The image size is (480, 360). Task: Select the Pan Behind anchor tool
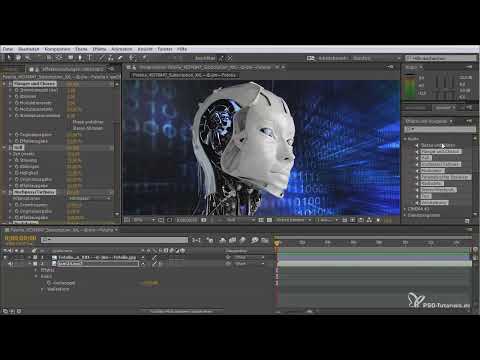tap(59, 58)
